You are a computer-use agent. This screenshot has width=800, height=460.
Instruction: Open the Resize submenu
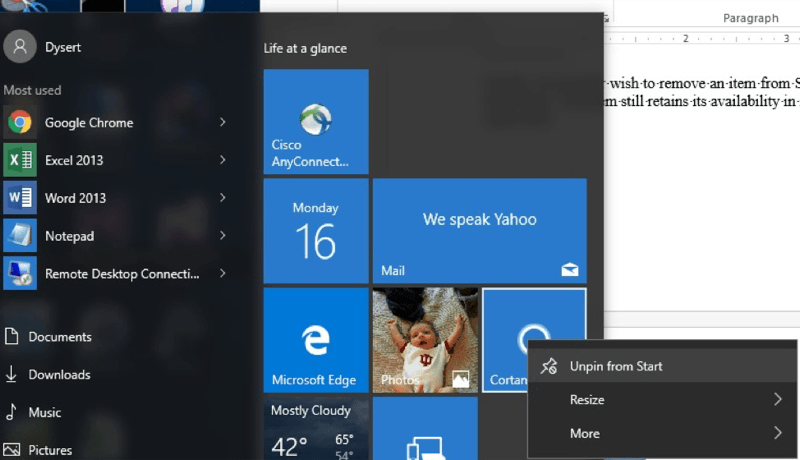click(662, 399)
